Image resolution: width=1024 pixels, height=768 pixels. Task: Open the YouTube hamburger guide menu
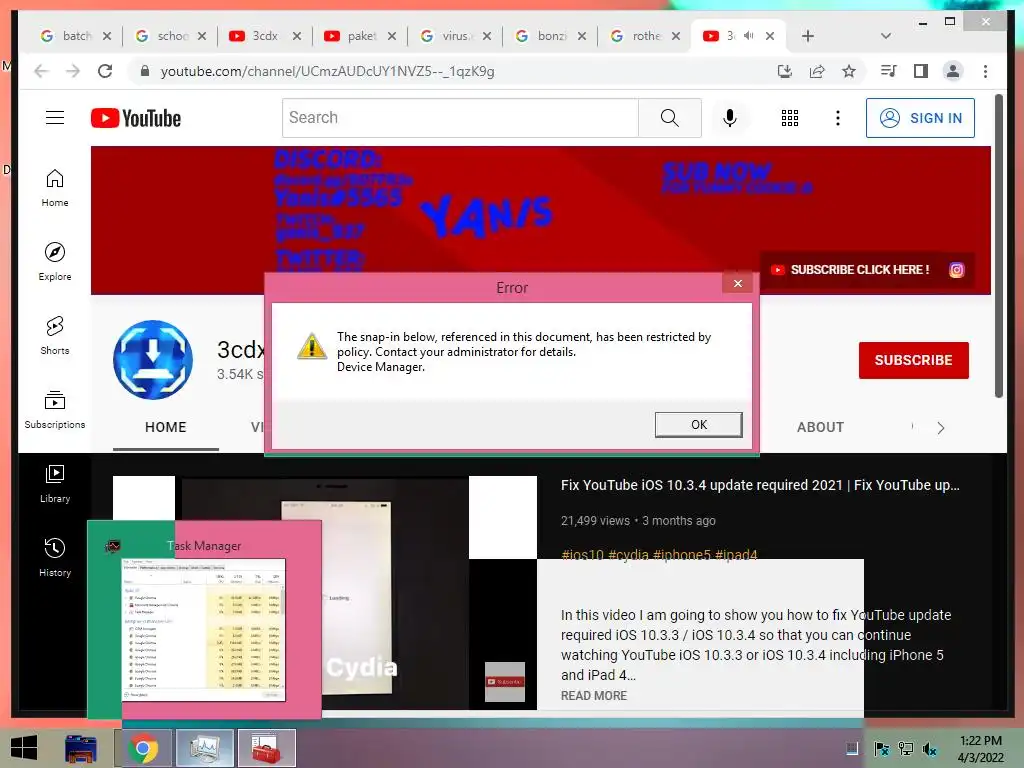point(55,118)
